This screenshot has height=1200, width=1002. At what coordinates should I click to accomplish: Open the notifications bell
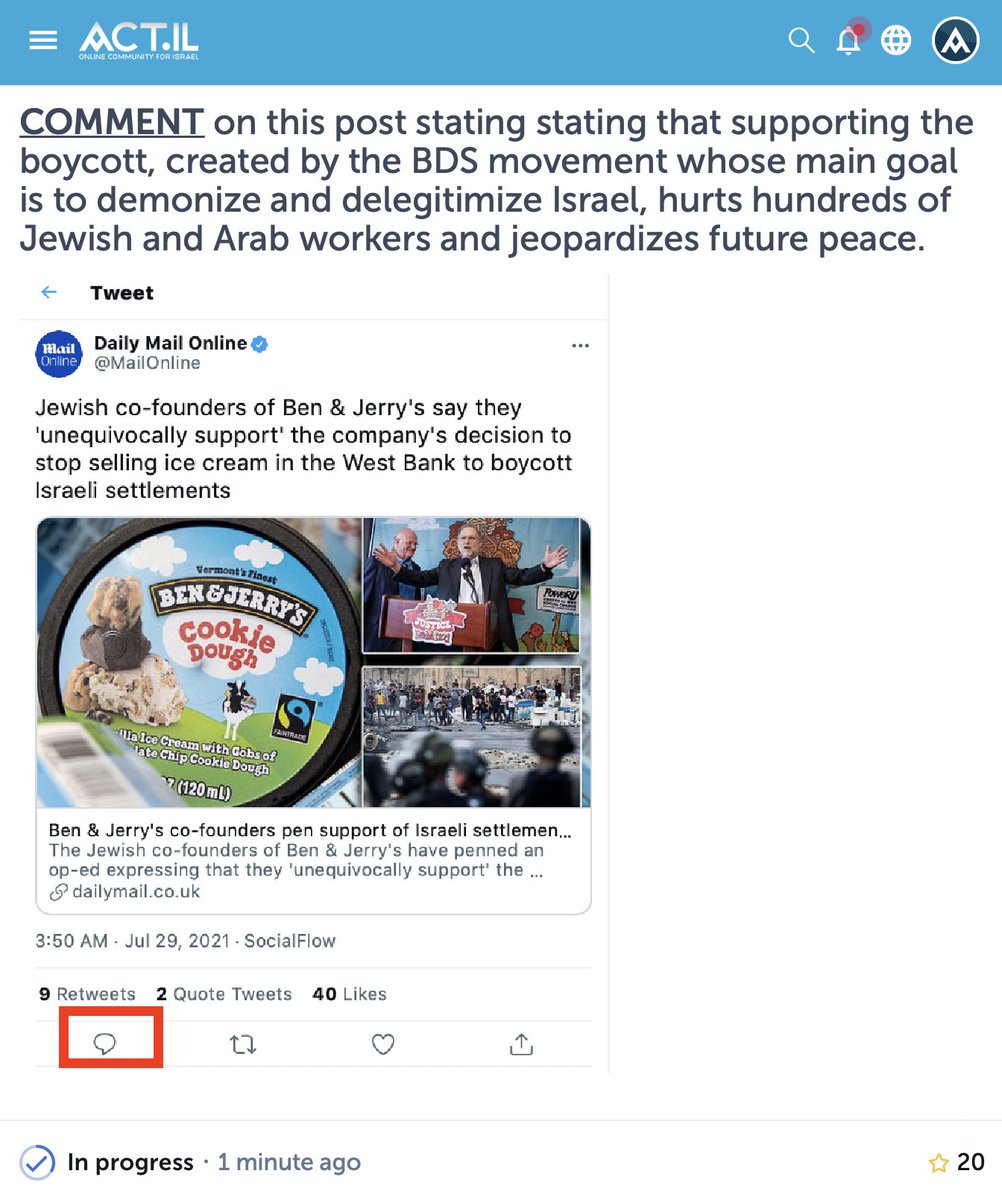coord(850,38)
